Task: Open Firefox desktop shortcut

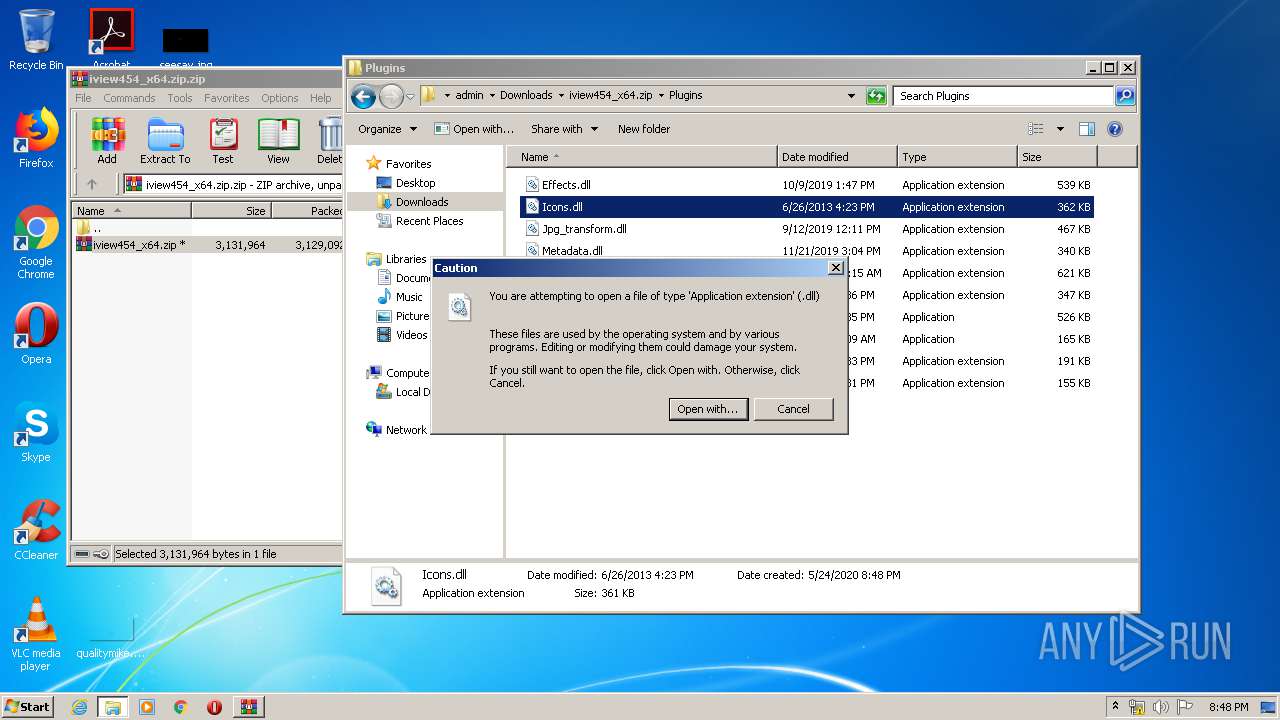Action: pos(36,138)
